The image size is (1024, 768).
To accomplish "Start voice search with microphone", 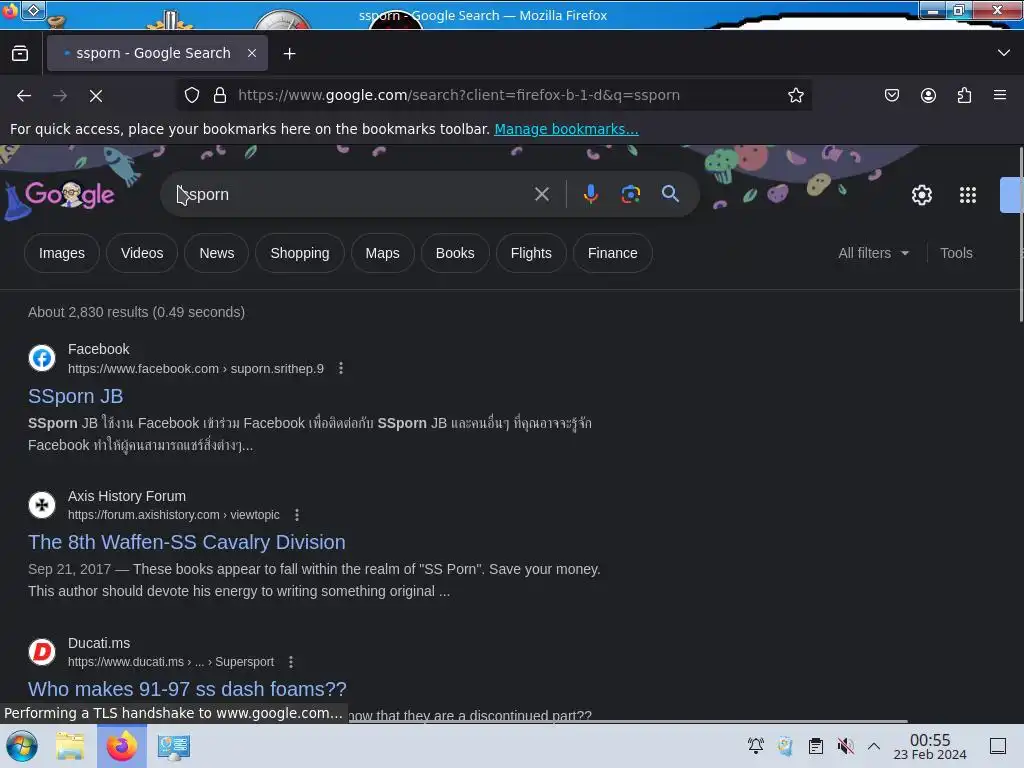I will [x=591, y=194].
